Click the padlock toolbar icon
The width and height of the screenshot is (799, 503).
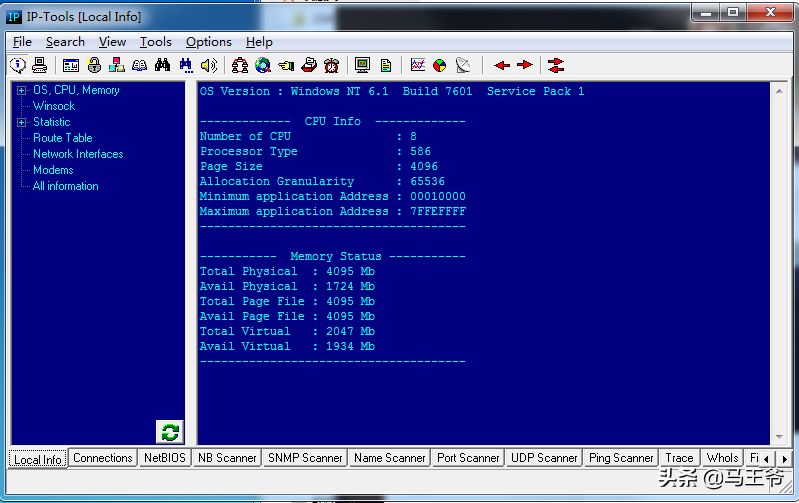(94, 65)
